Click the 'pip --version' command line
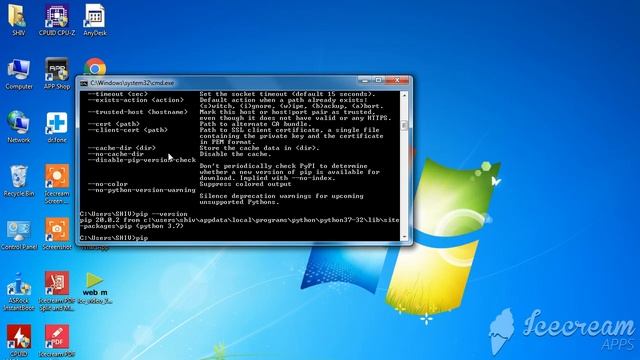 (x=133, y=214)
